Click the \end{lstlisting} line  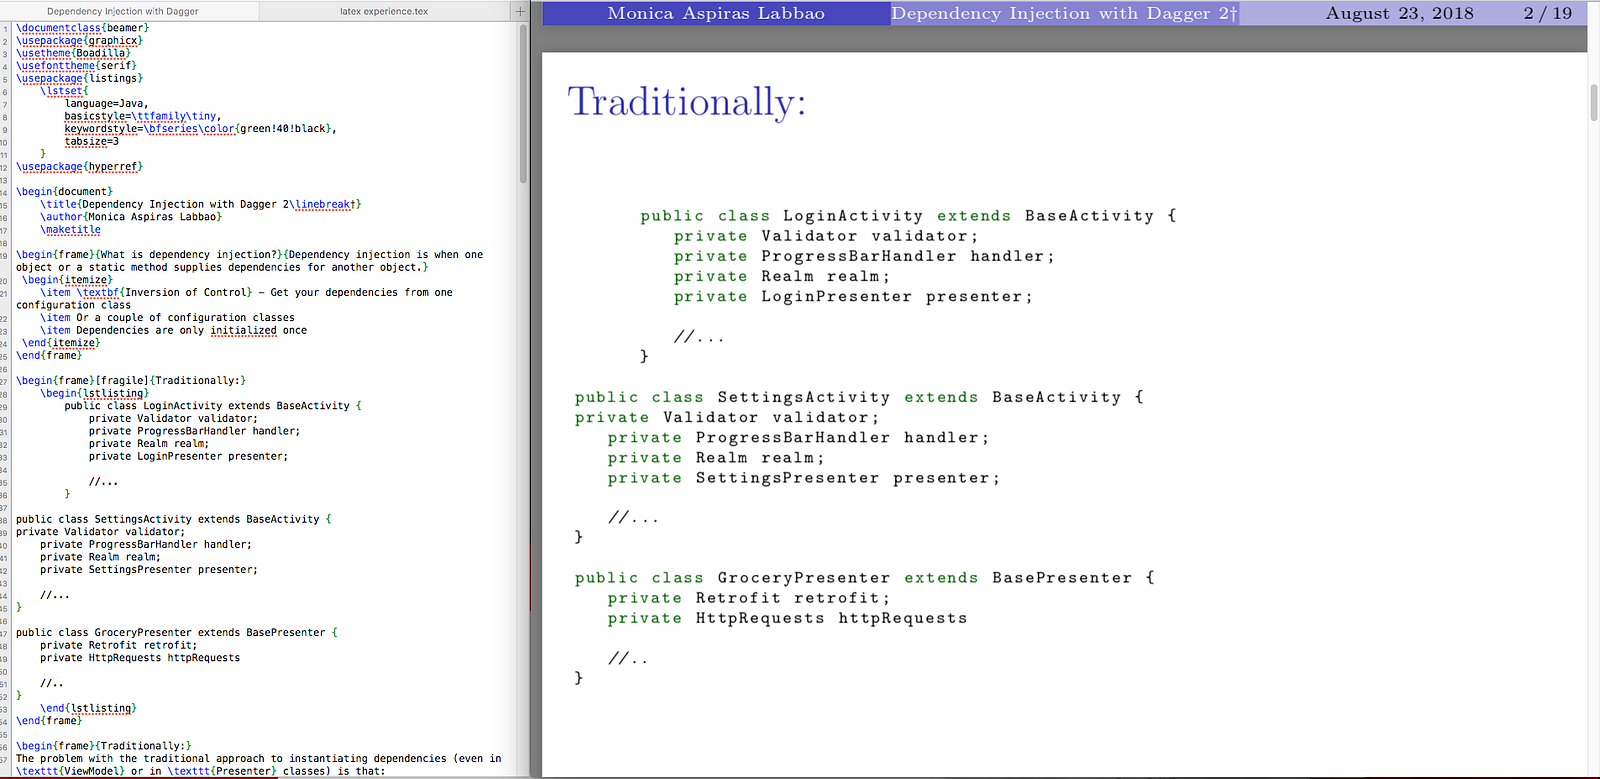89,708
